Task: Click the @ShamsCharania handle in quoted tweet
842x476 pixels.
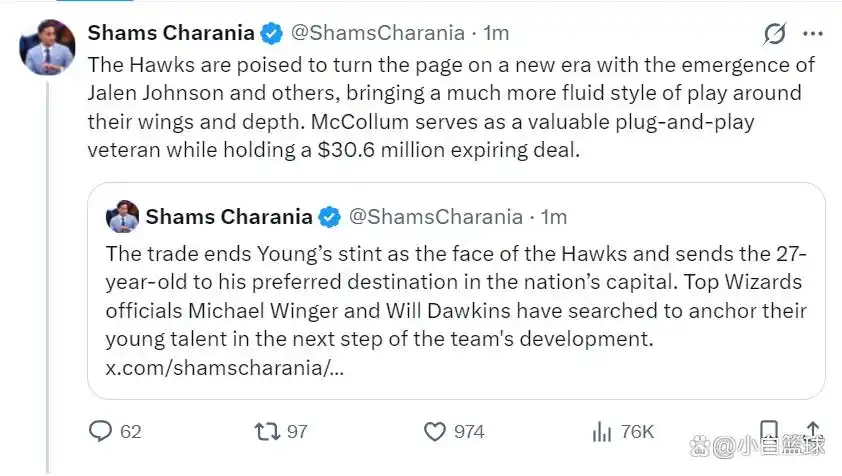Action: click(435, 217)
